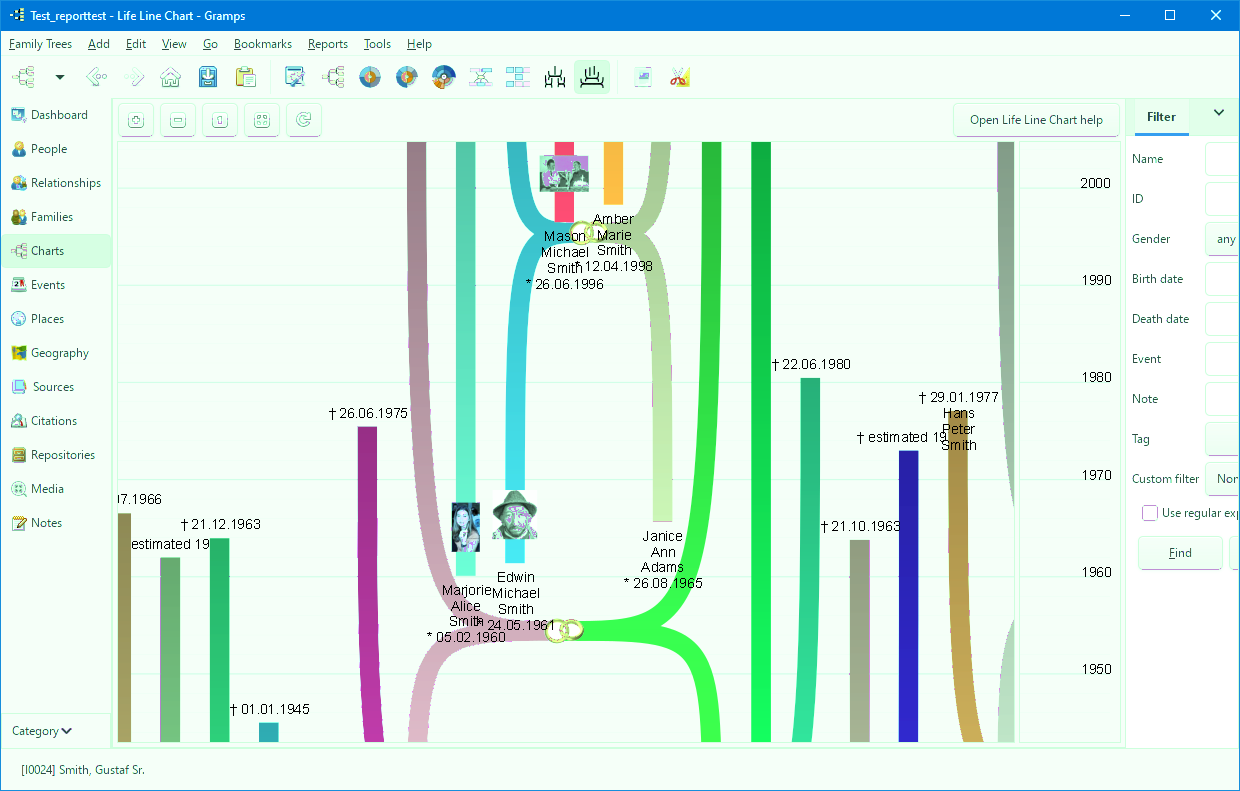This screenshot has width=1240, height=791.
Task: Click the Find button
Action: tap(1180, 553)
